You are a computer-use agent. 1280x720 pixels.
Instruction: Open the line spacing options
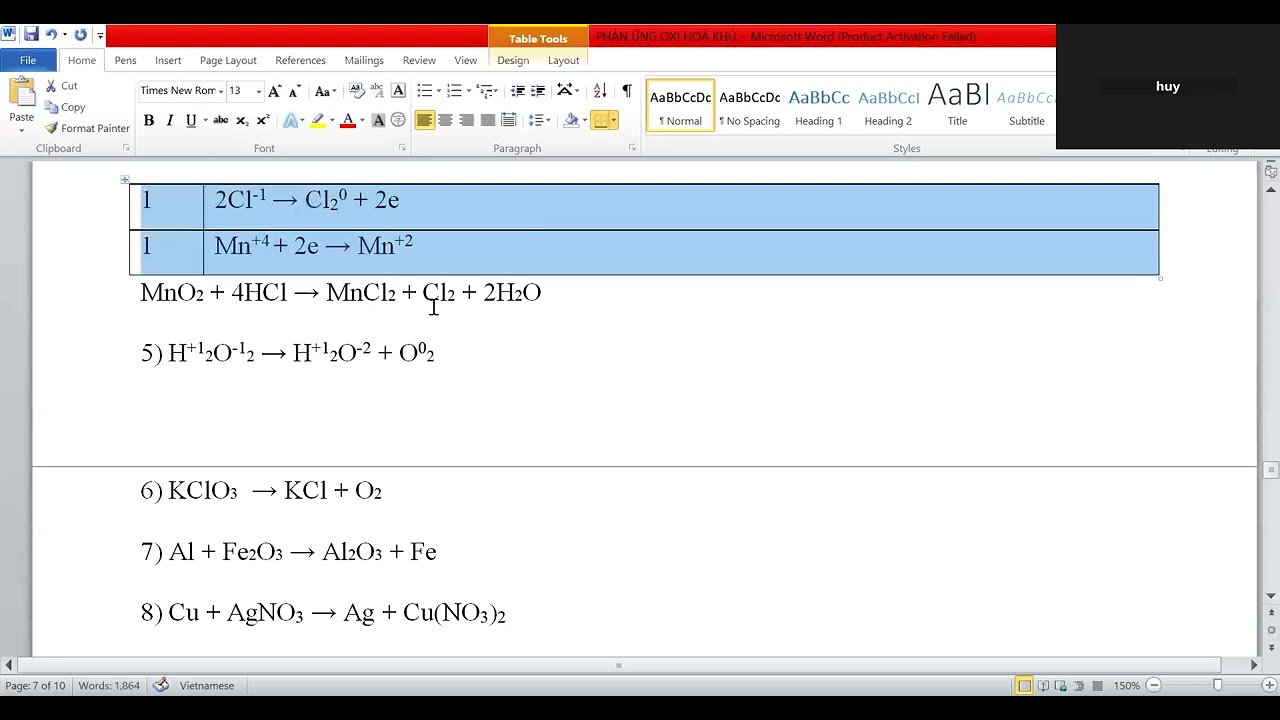click(x=539, y=120)
